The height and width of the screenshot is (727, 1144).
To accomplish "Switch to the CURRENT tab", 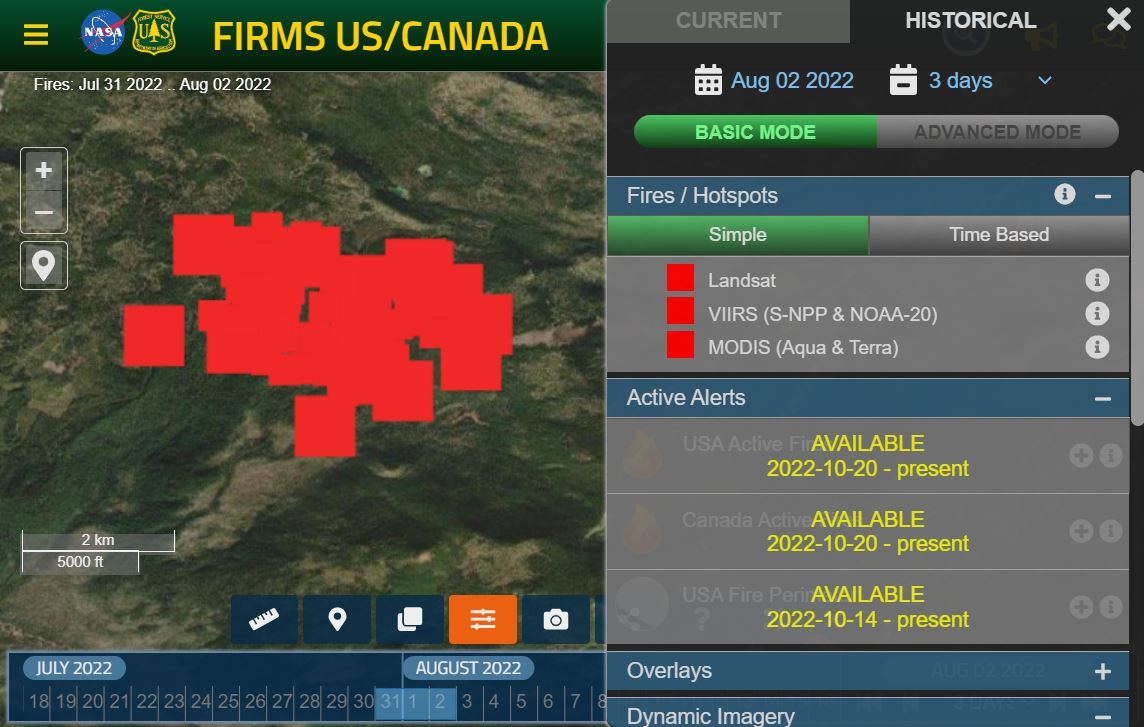I will click(728, 20).
